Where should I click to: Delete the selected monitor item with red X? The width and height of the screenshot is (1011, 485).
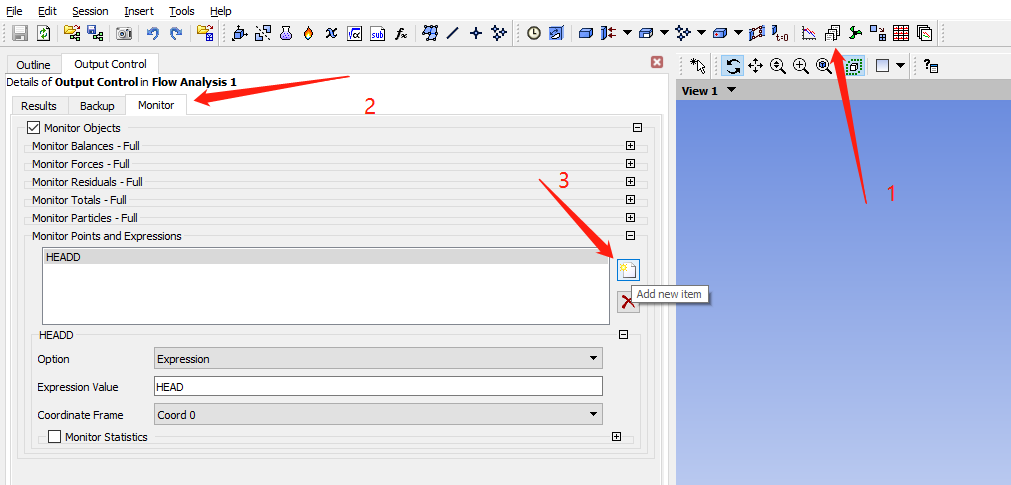(x=627, y=301)
